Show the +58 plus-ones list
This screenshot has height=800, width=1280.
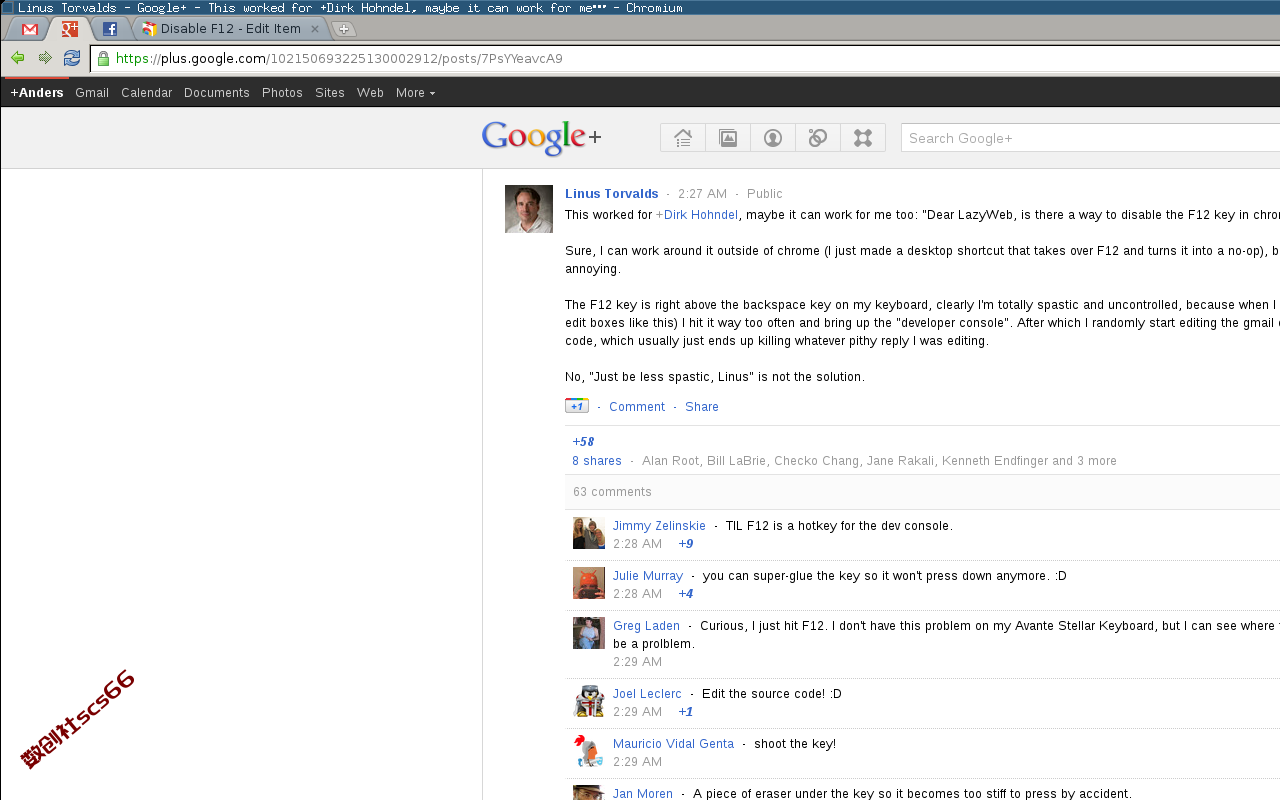pos(583,442)
